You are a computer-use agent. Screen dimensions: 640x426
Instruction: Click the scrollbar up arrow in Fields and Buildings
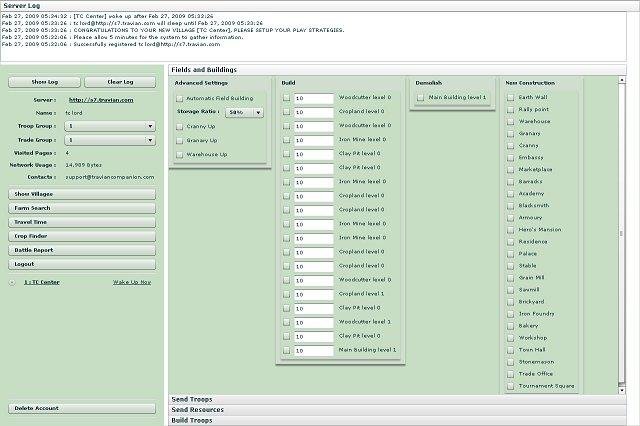click(x=622, y=80)
